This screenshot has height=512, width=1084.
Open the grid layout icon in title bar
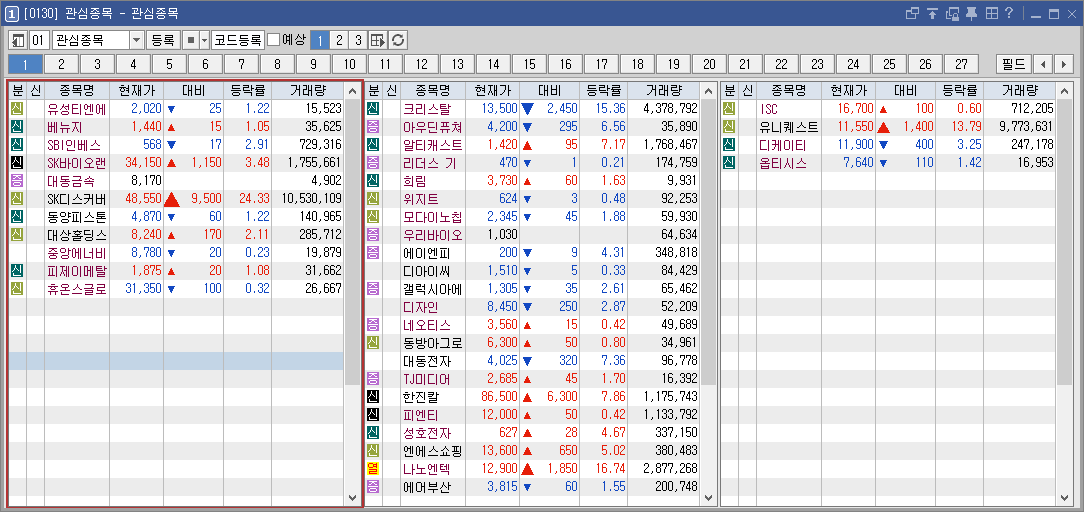tap(991, 13)
